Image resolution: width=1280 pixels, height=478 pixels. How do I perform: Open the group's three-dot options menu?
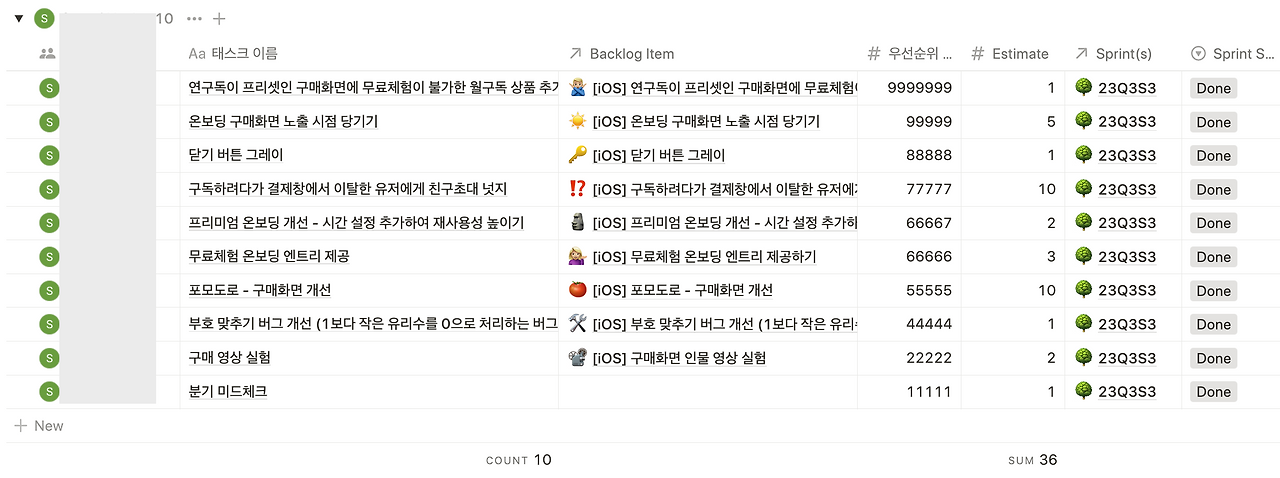tap(194, 18)
